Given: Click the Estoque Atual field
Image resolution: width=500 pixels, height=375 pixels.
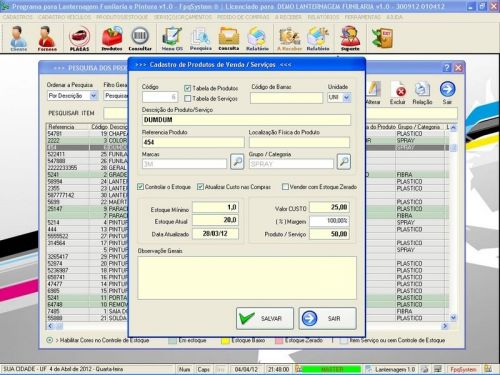Looking at the screenshot, I should 215,220.
